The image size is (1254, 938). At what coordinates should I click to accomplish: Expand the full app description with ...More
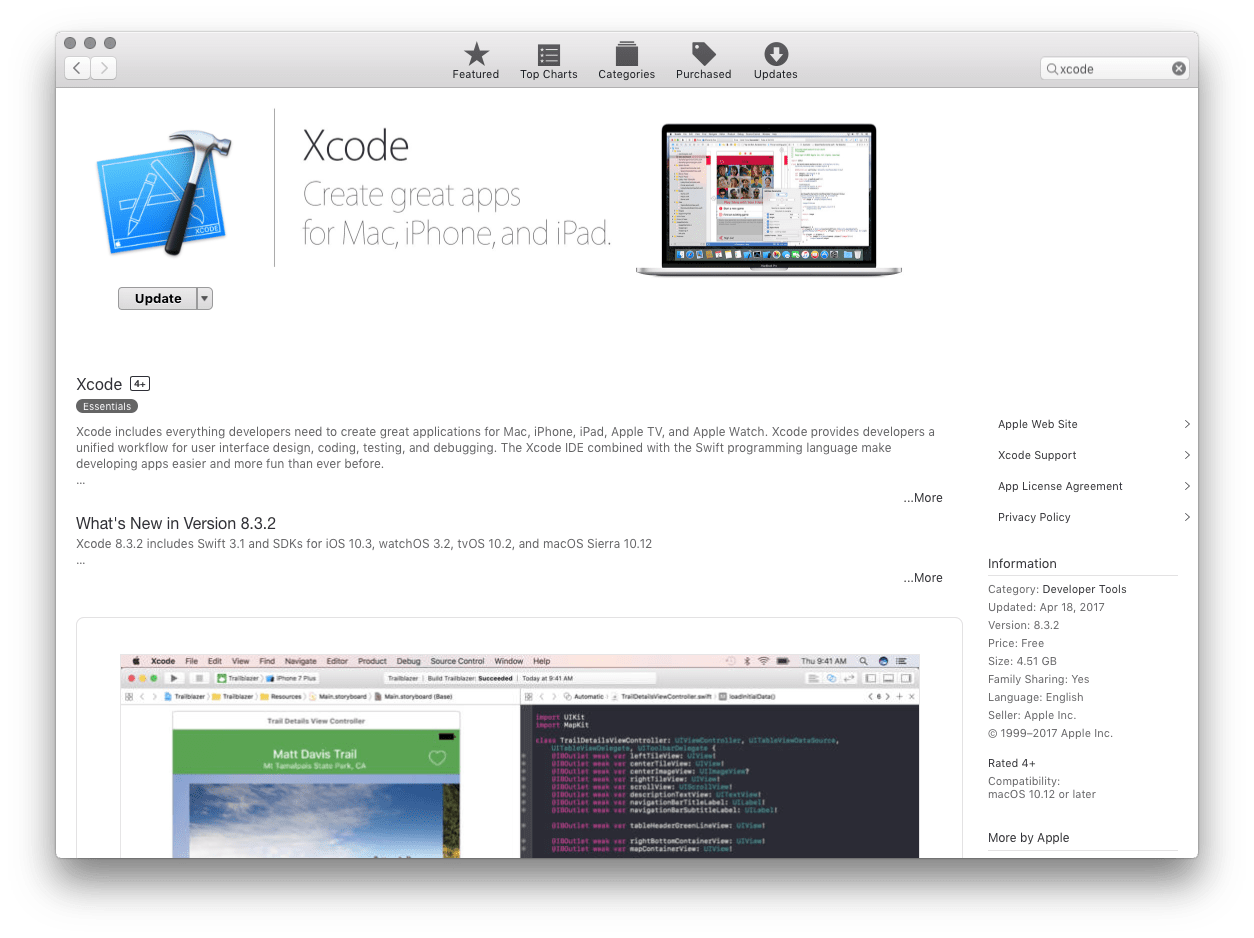coord(922,497)
